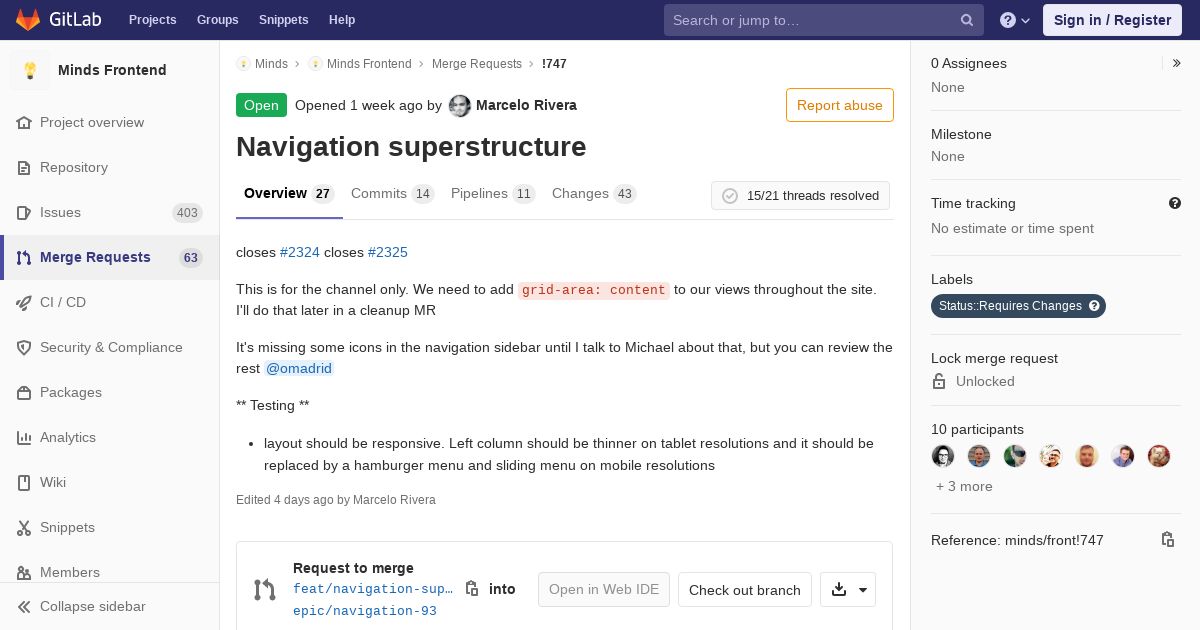Viewport: 1200px width, 630px height.
Task: Copy the source branch name icon
Action: [x=472, y=589]
